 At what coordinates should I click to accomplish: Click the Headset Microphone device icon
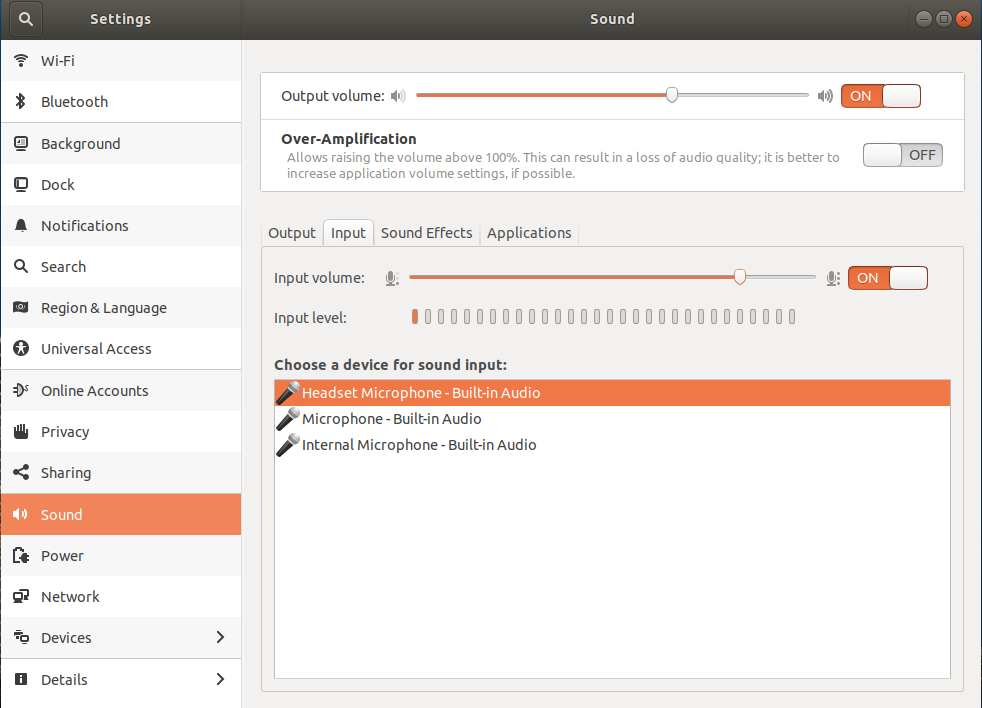(288, 393)
